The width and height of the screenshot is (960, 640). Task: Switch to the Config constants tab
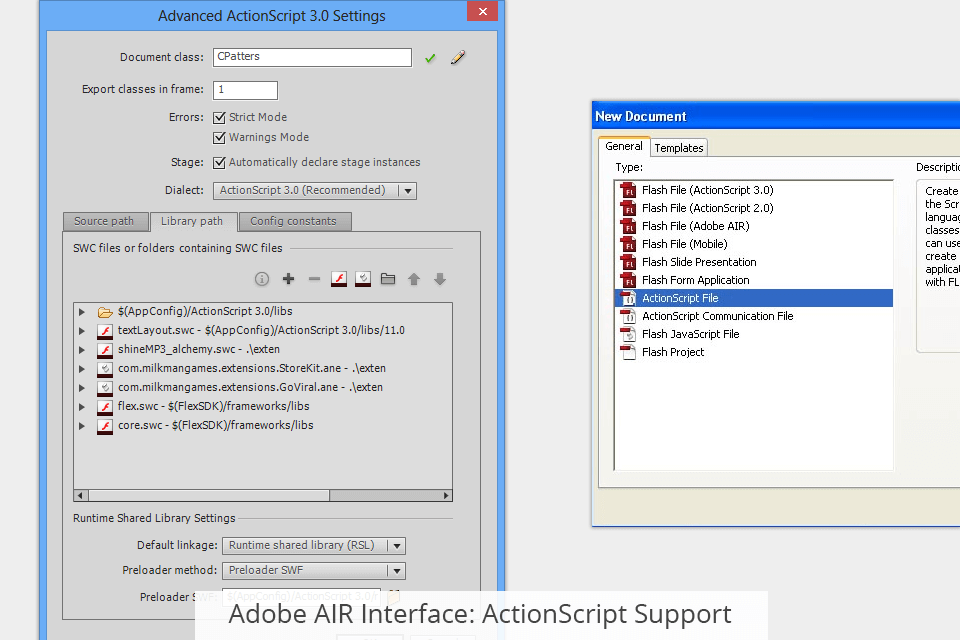click(294, 222)
